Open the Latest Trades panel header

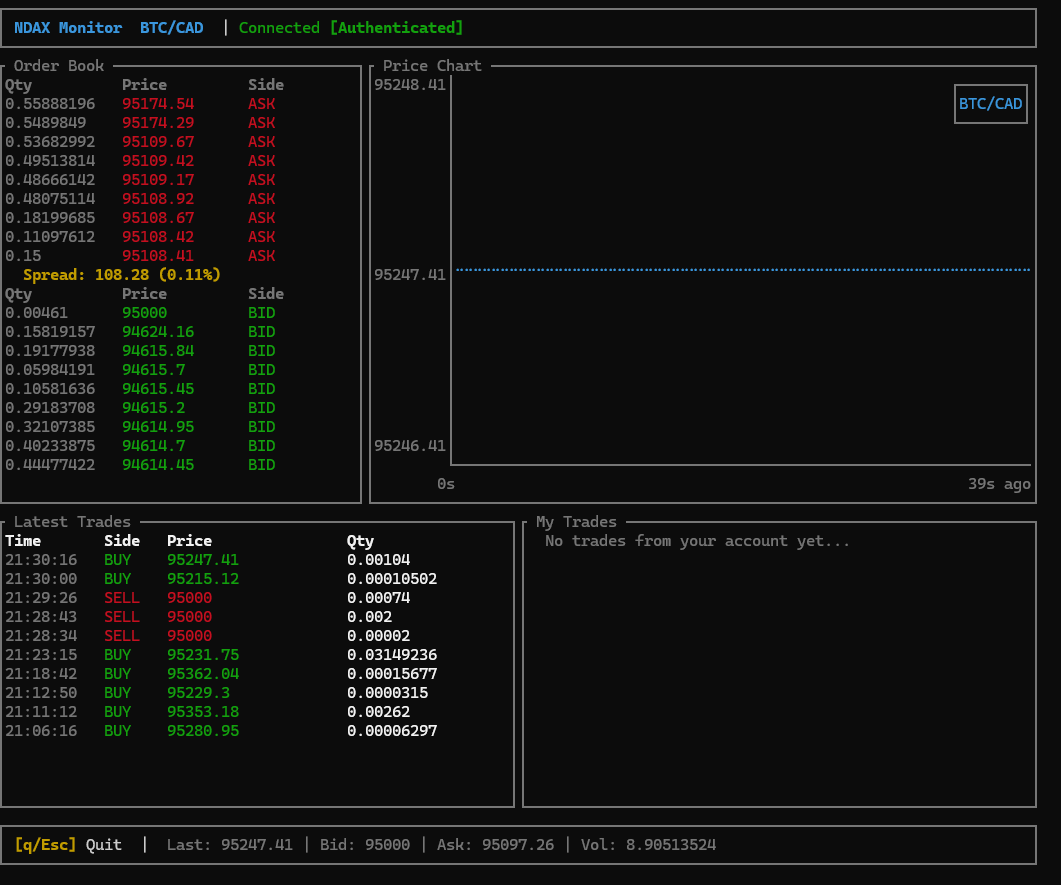coord(72,521)
